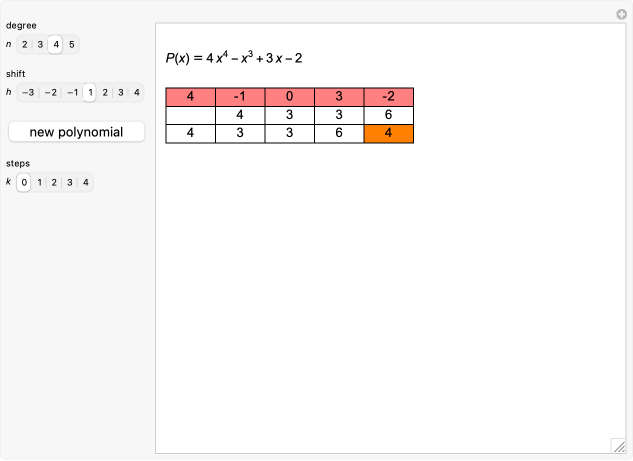Image resolution: width=633 pixels, height=461 pixels.
Task: Select shift h value 1
Action: (90, 93)
